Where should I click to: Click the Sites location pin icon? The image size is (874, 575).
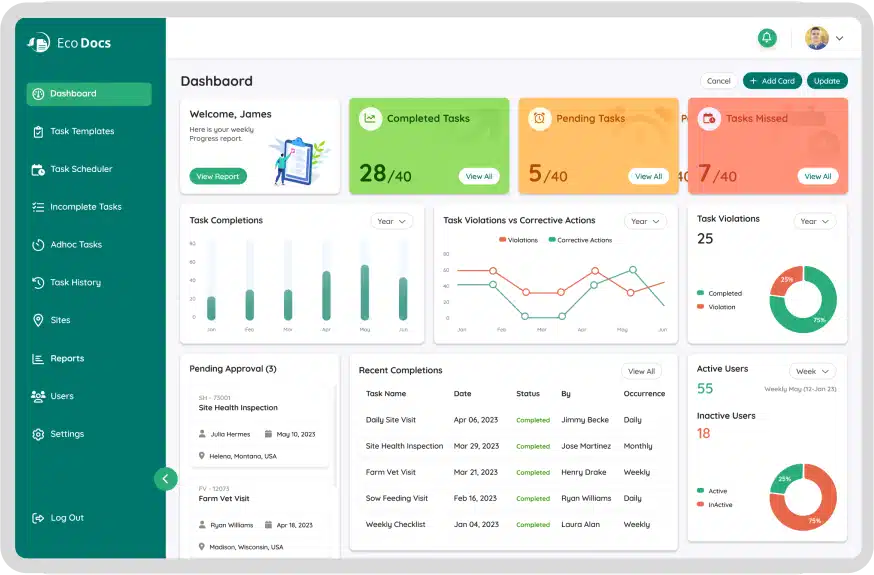pos(38,321)
